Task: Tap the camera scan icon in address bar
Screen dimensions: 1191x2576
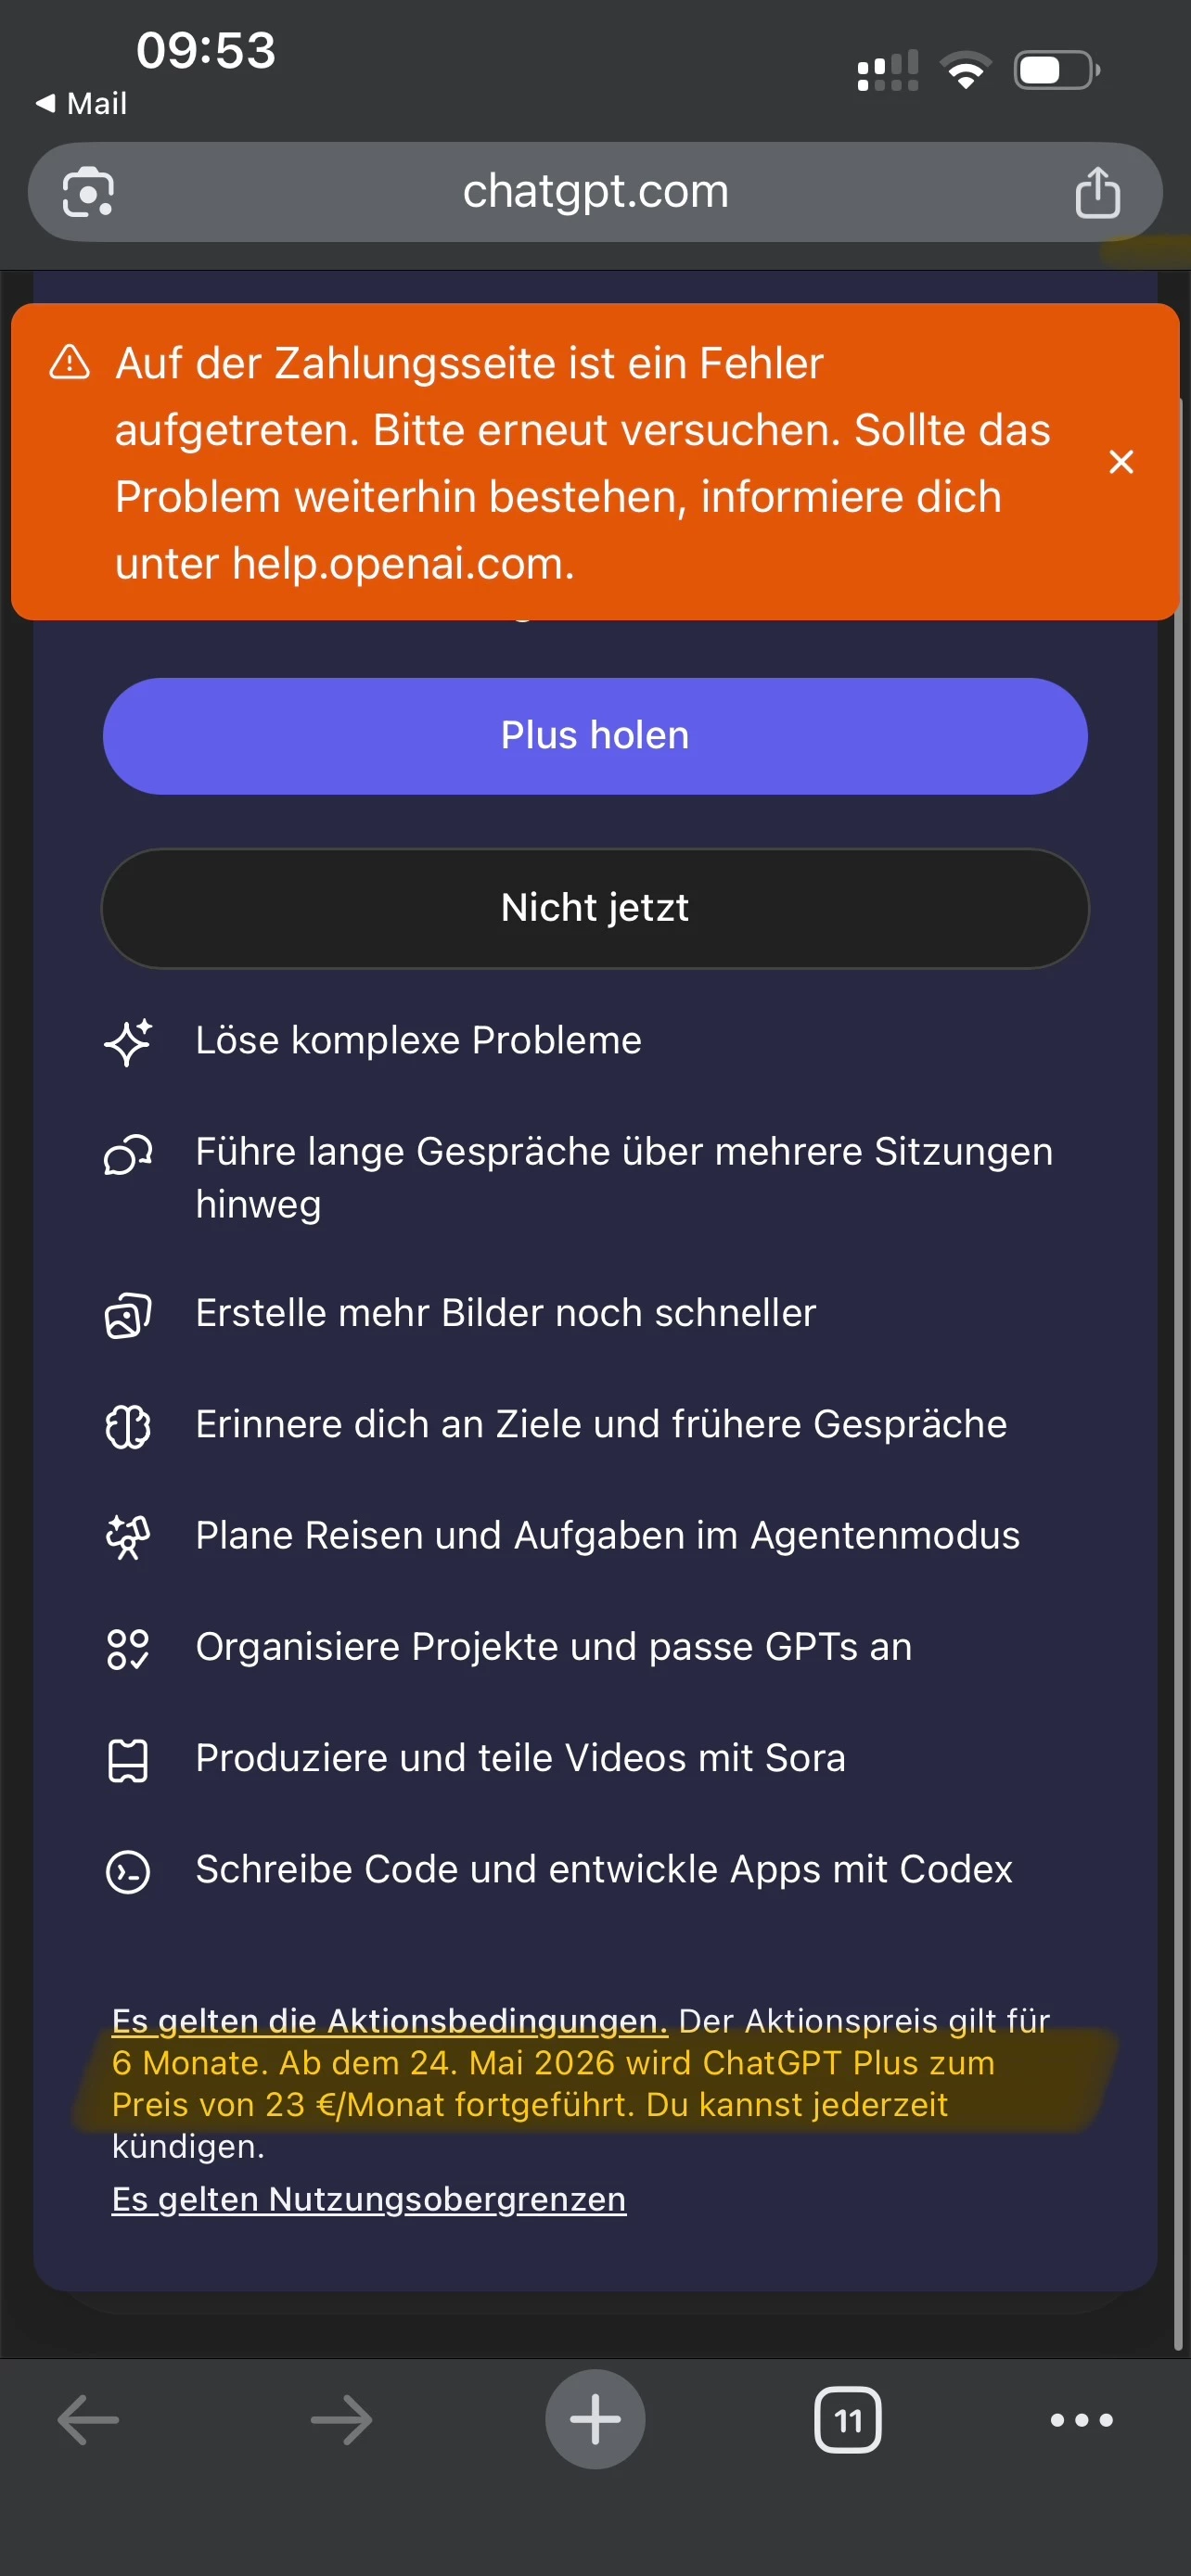Action: (88, 192)
